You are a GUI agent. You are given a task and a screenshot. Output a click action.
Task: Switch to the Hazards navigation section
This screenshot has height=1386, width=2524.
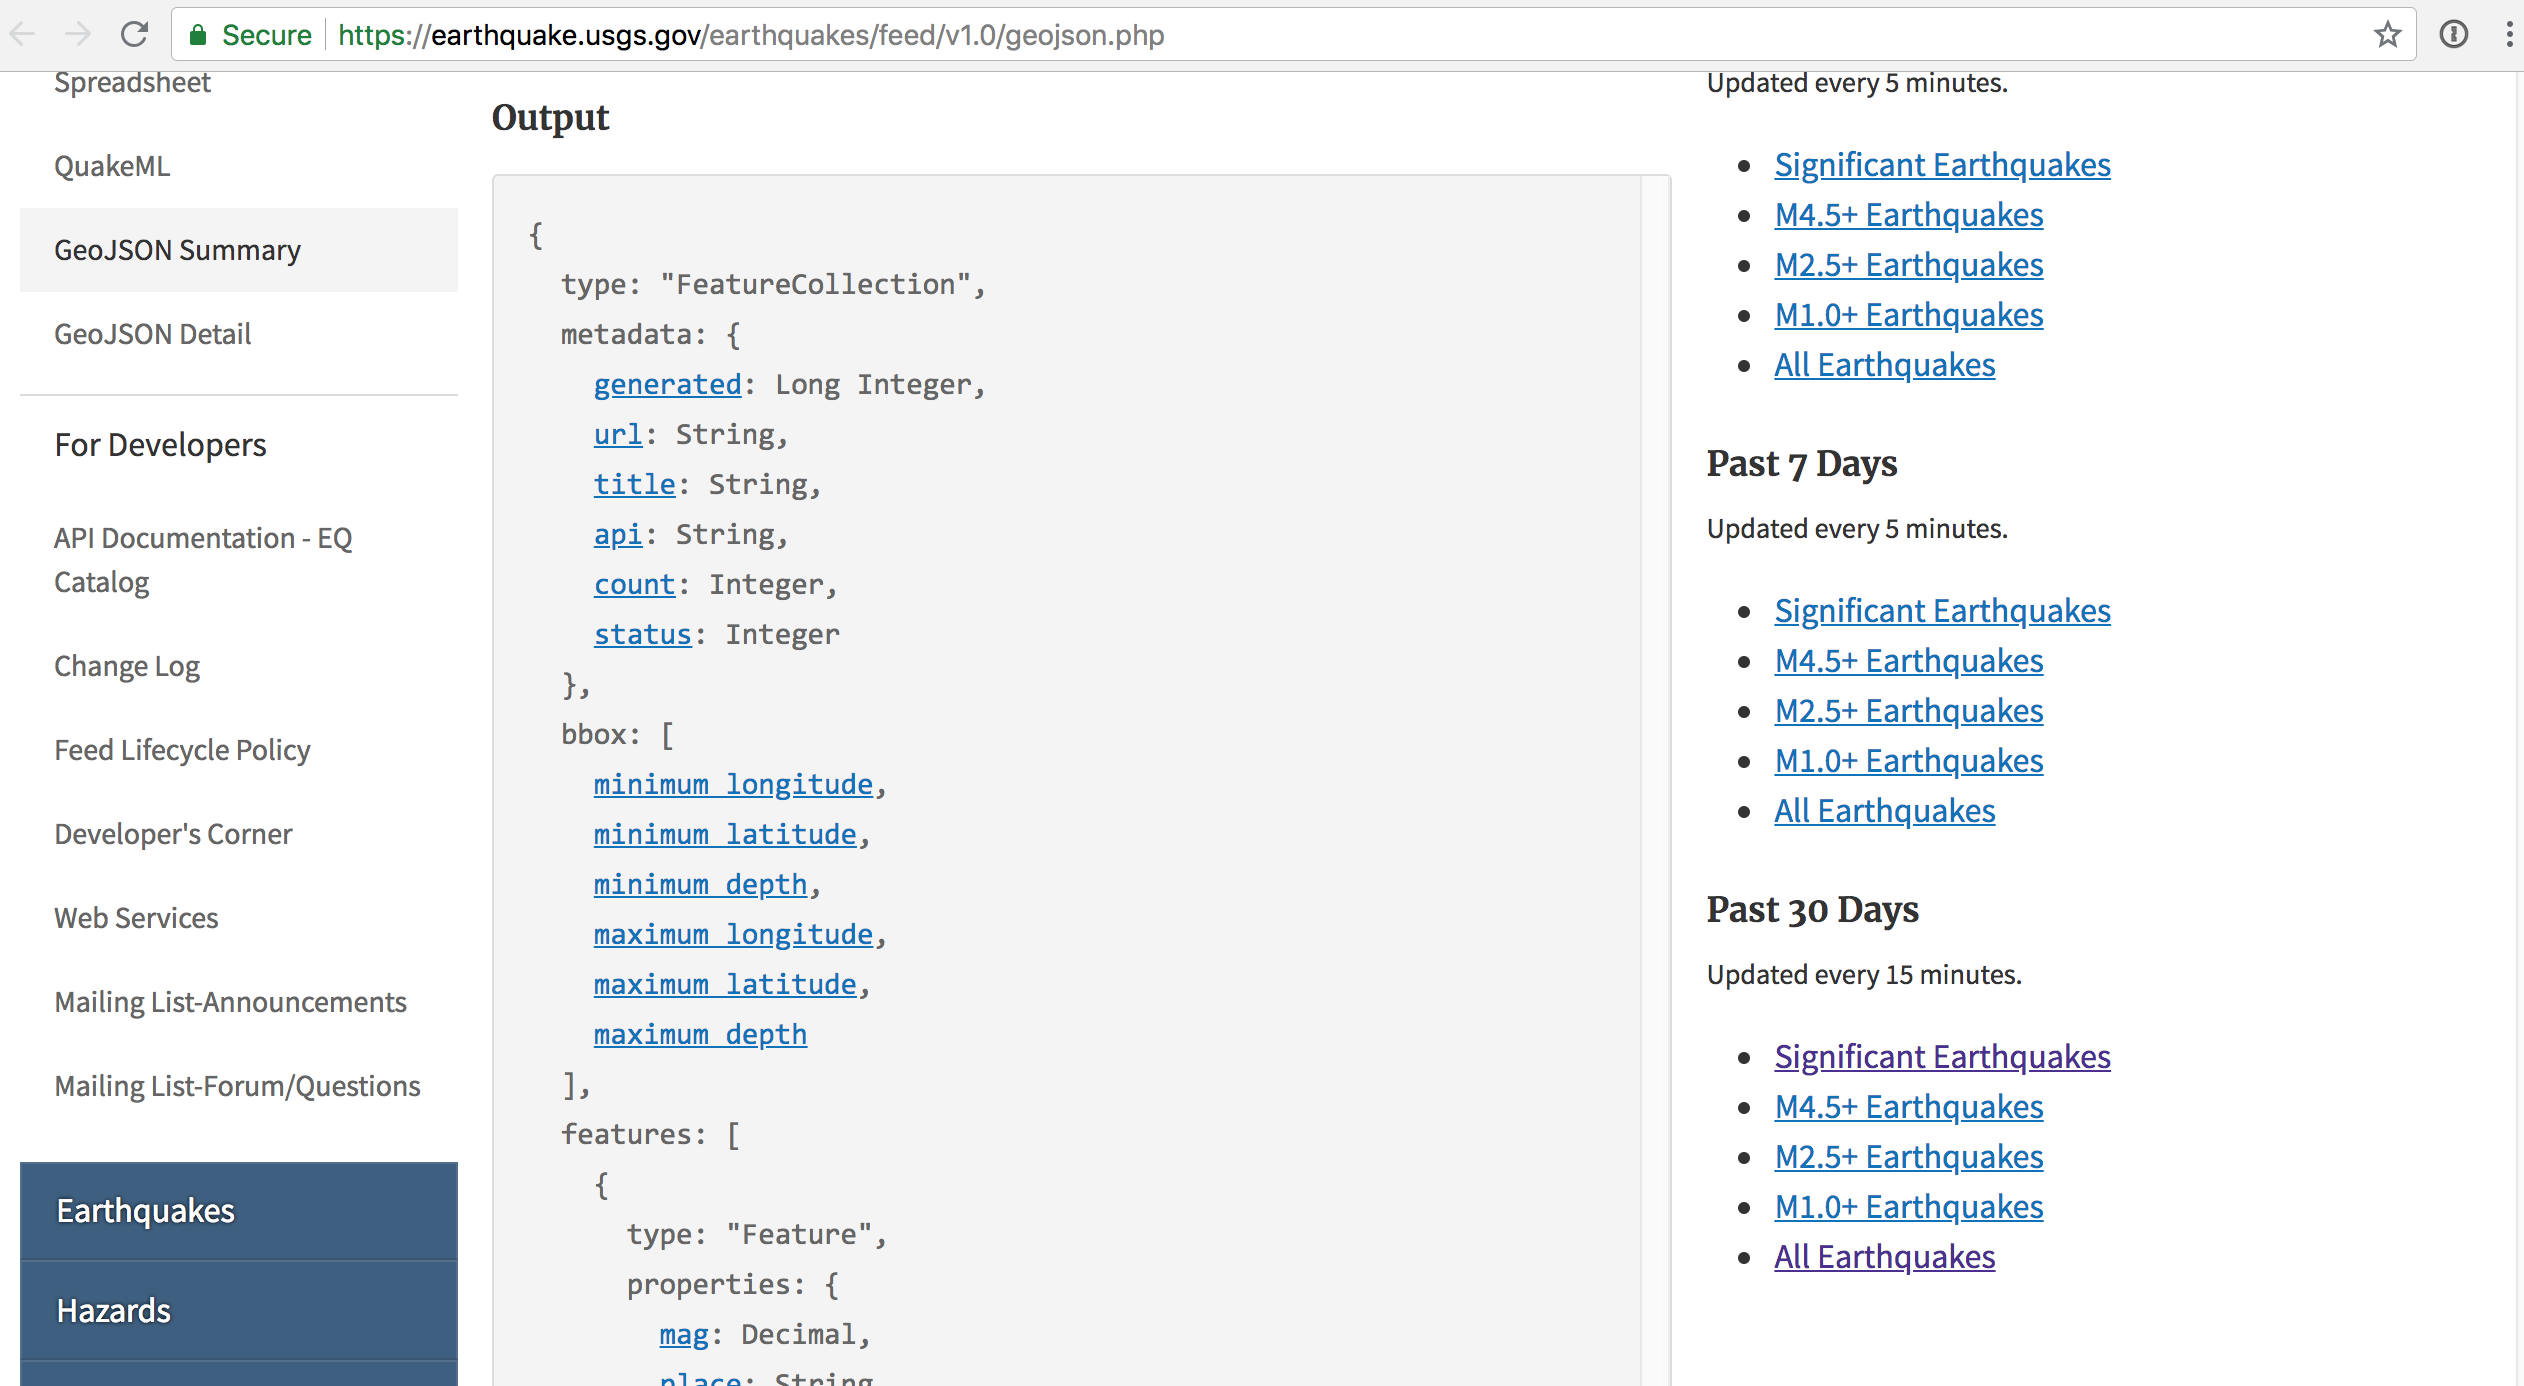(112, 1311)
